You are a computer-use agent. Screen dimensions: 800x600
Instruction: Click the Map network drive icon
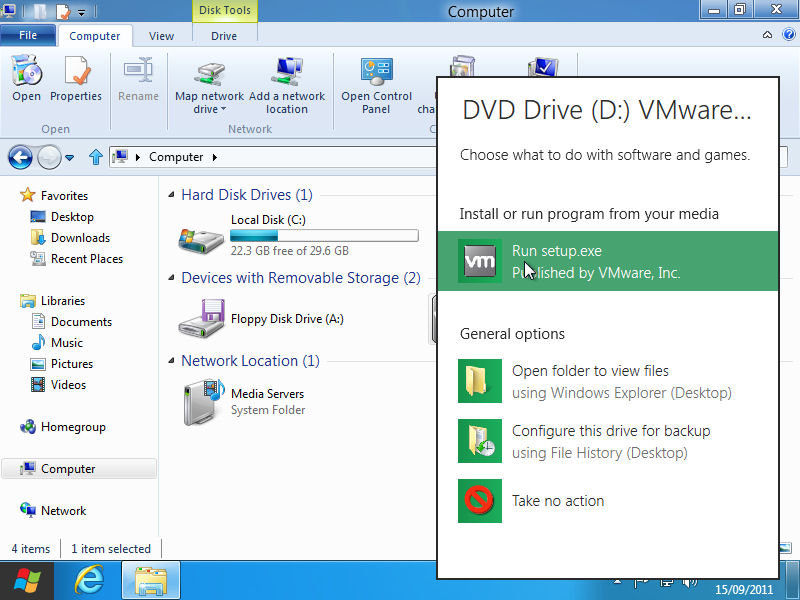tap(209, 75)
